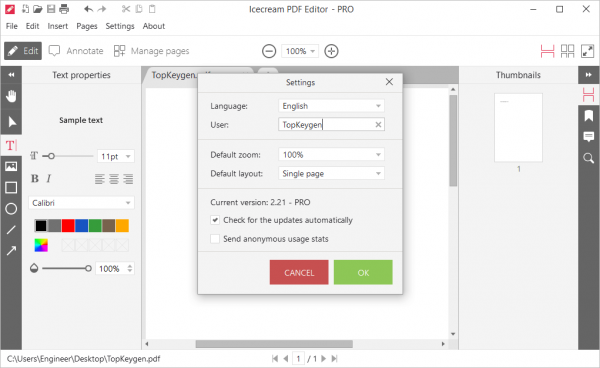Open the Default zoom dropdown
Image resolution: width=600 pixels, height=368 pixels.
331,155
